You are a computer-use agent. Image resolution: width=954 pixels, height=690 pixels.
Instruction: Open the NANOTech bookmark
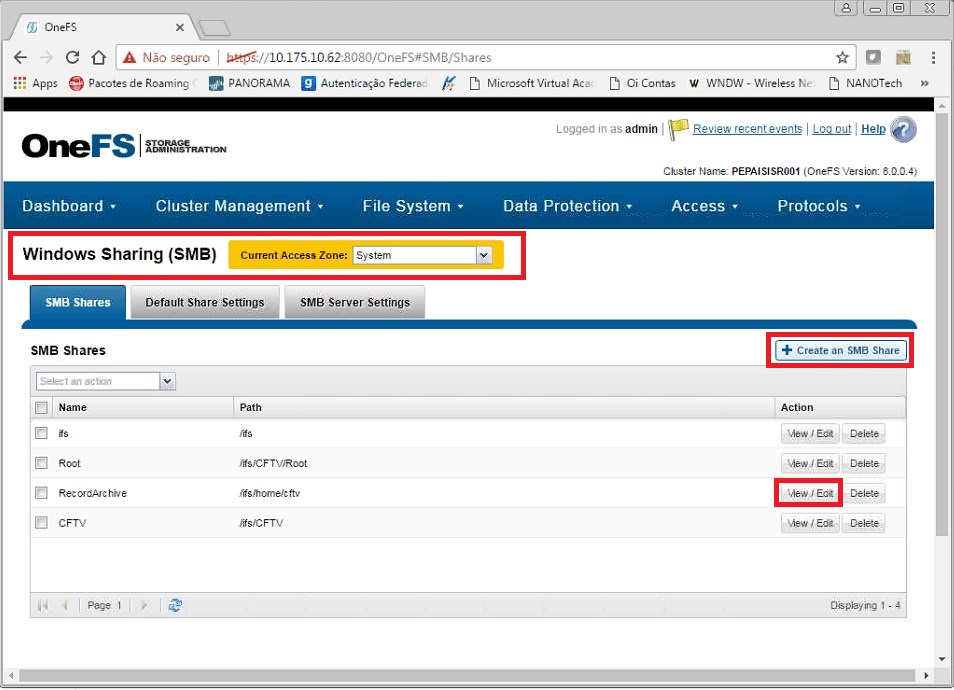pos(866,83)
